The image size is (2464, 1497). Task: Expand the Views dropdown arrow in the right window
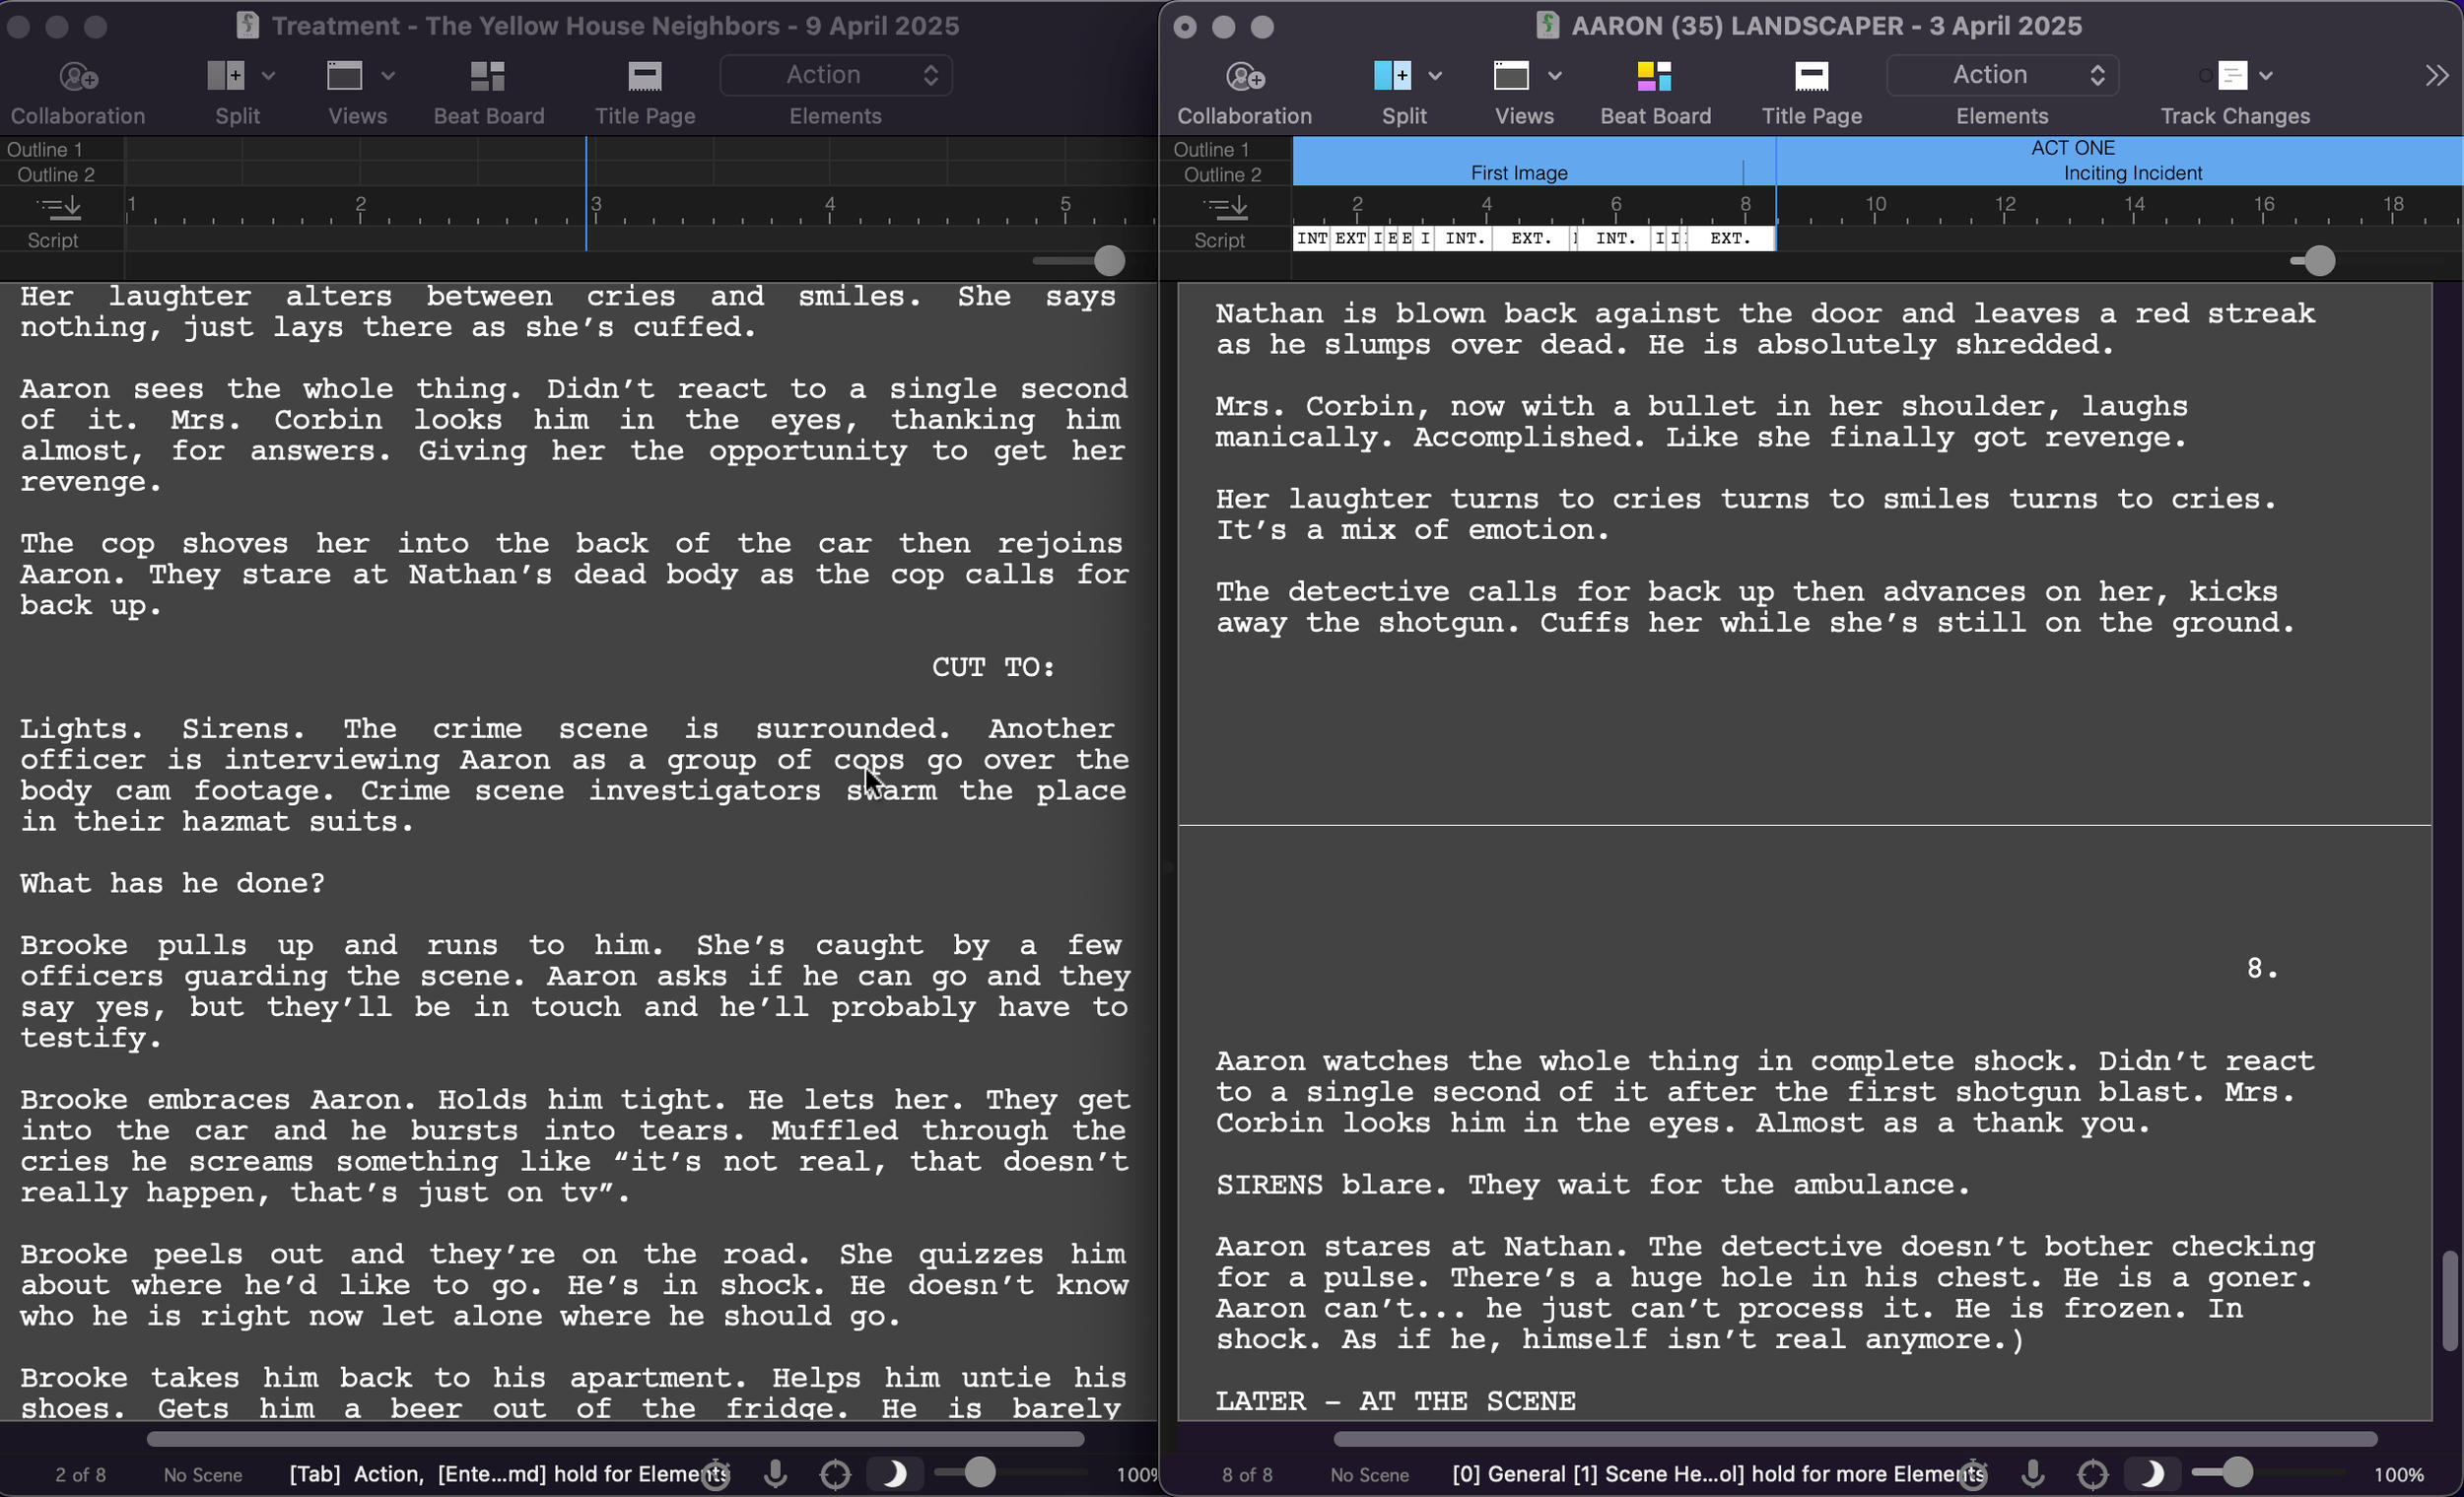[x=1555, y=75]
